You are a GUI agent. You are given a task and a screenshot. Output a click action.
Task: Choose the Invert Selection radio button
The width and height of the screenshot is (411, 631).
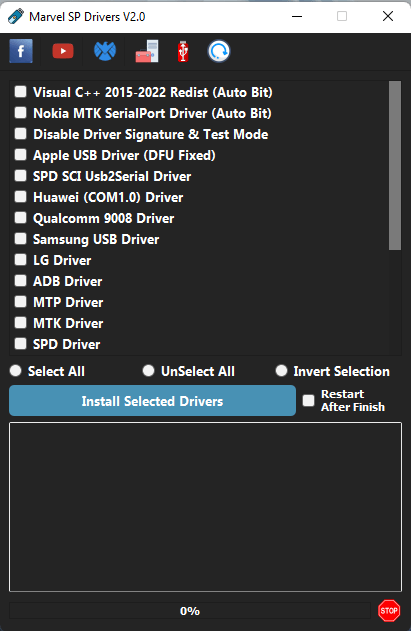(281, 371)
